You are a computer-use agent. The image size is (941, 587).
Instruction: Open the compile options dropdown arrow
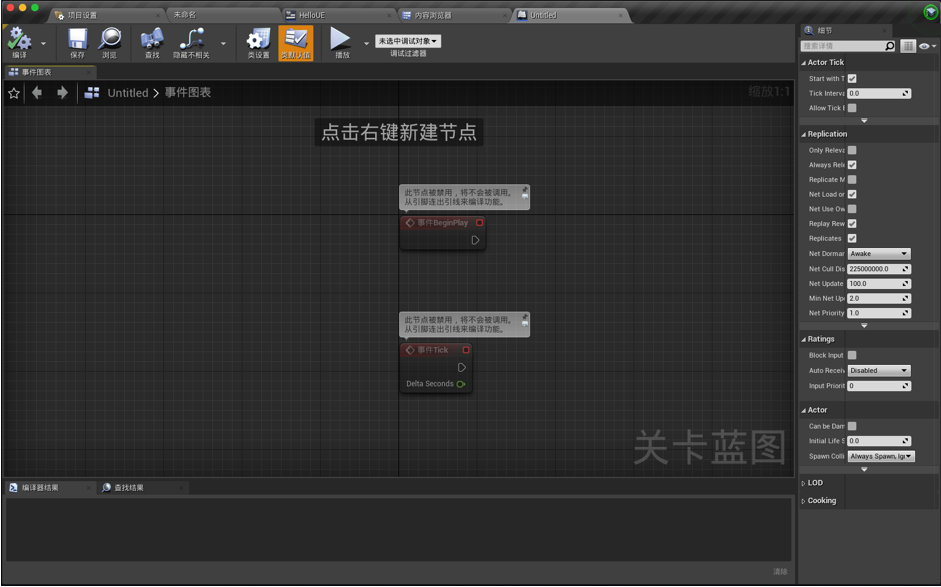click(x=43, y=44)
